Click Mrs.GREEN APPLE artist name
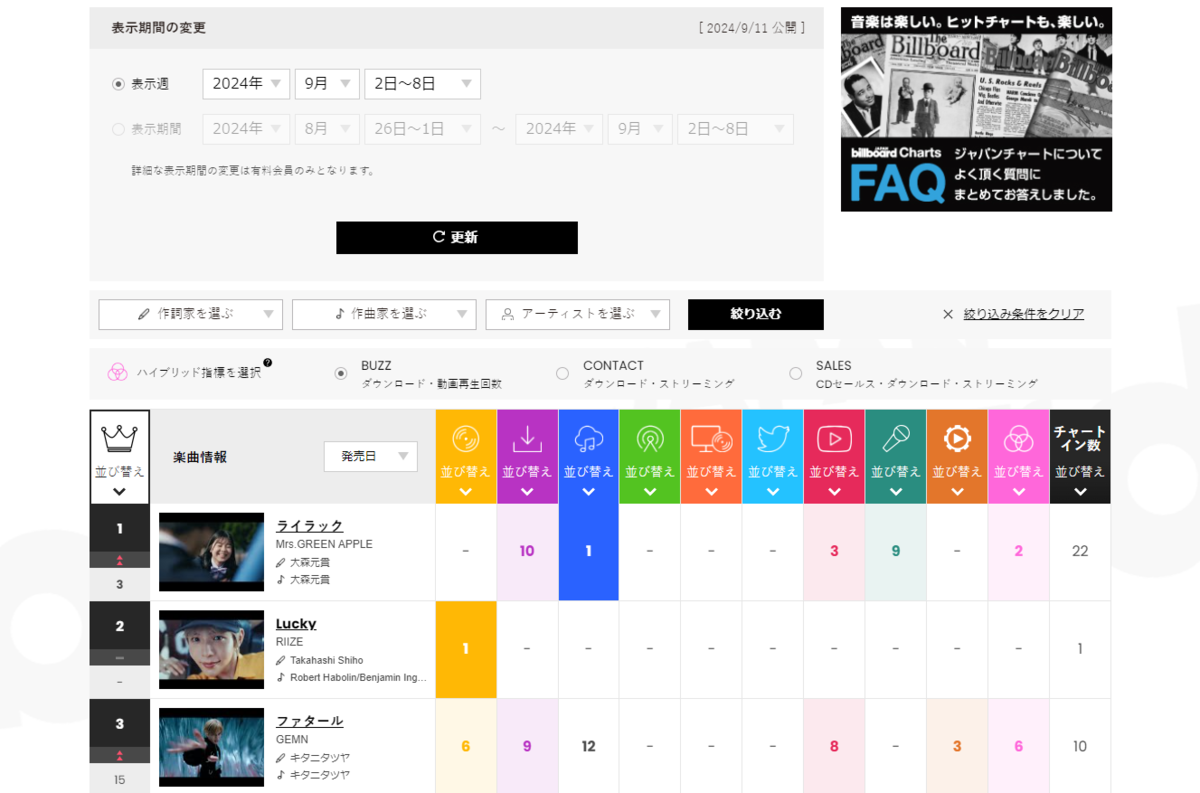 click(x=324, y=544)
